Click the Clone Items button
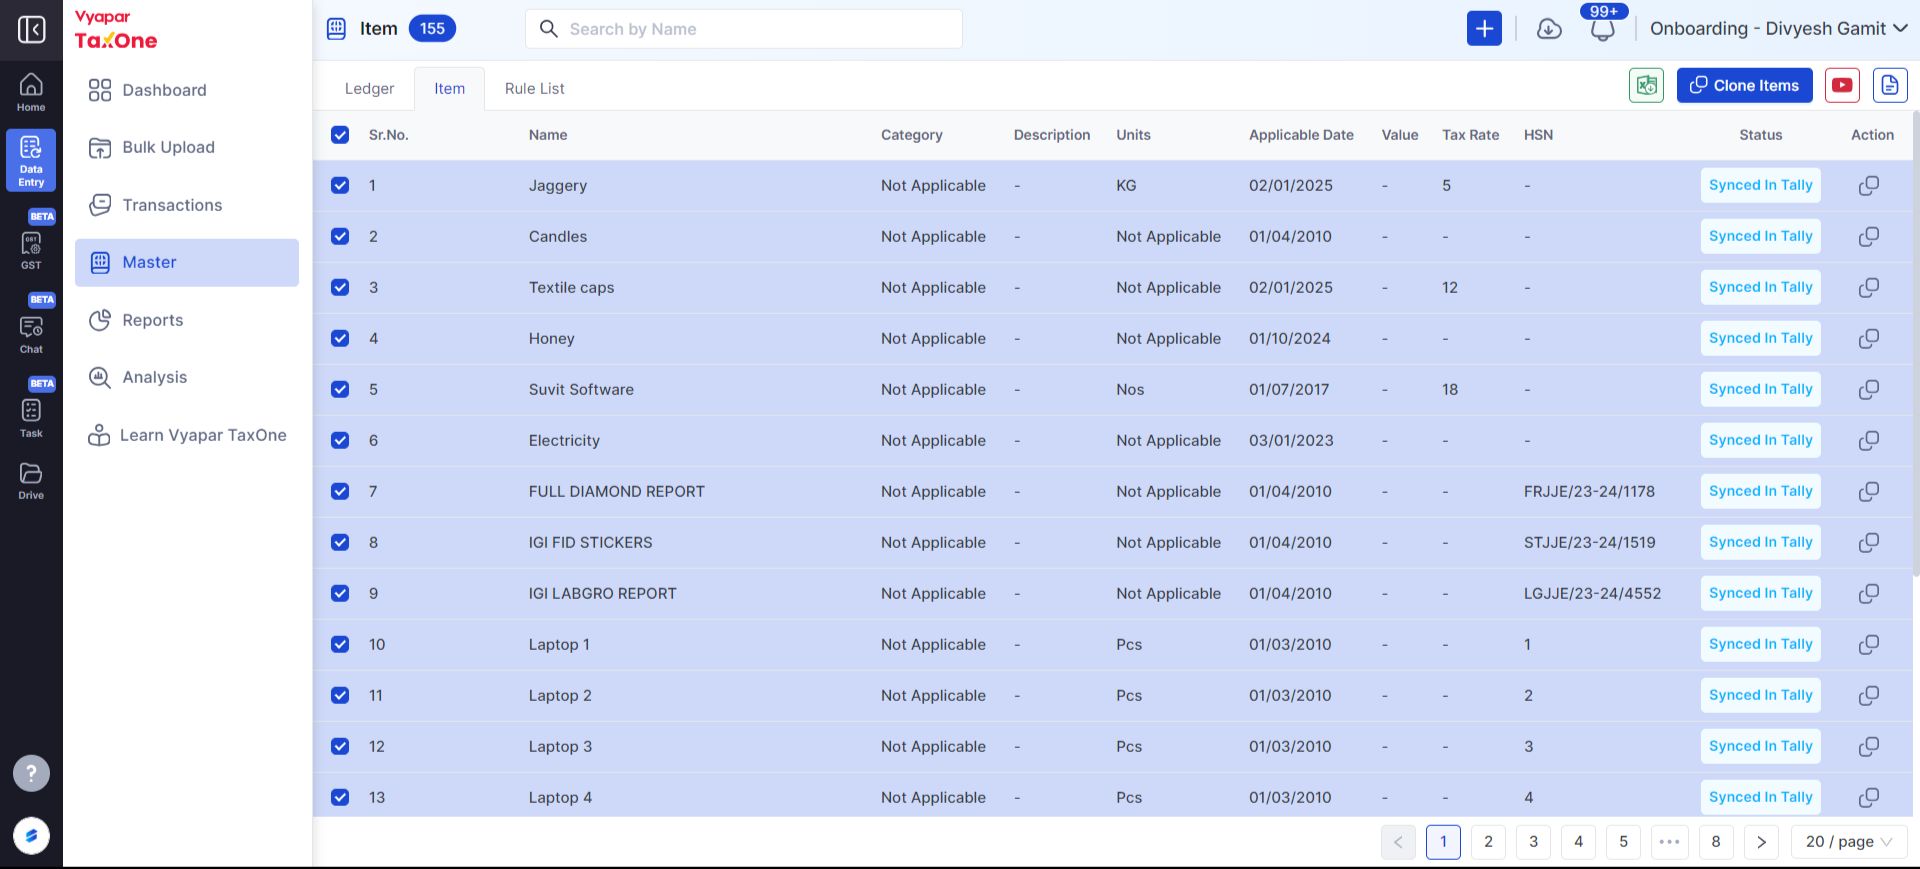Screen dimensions: 1920x869 [x=1744, y=86]
